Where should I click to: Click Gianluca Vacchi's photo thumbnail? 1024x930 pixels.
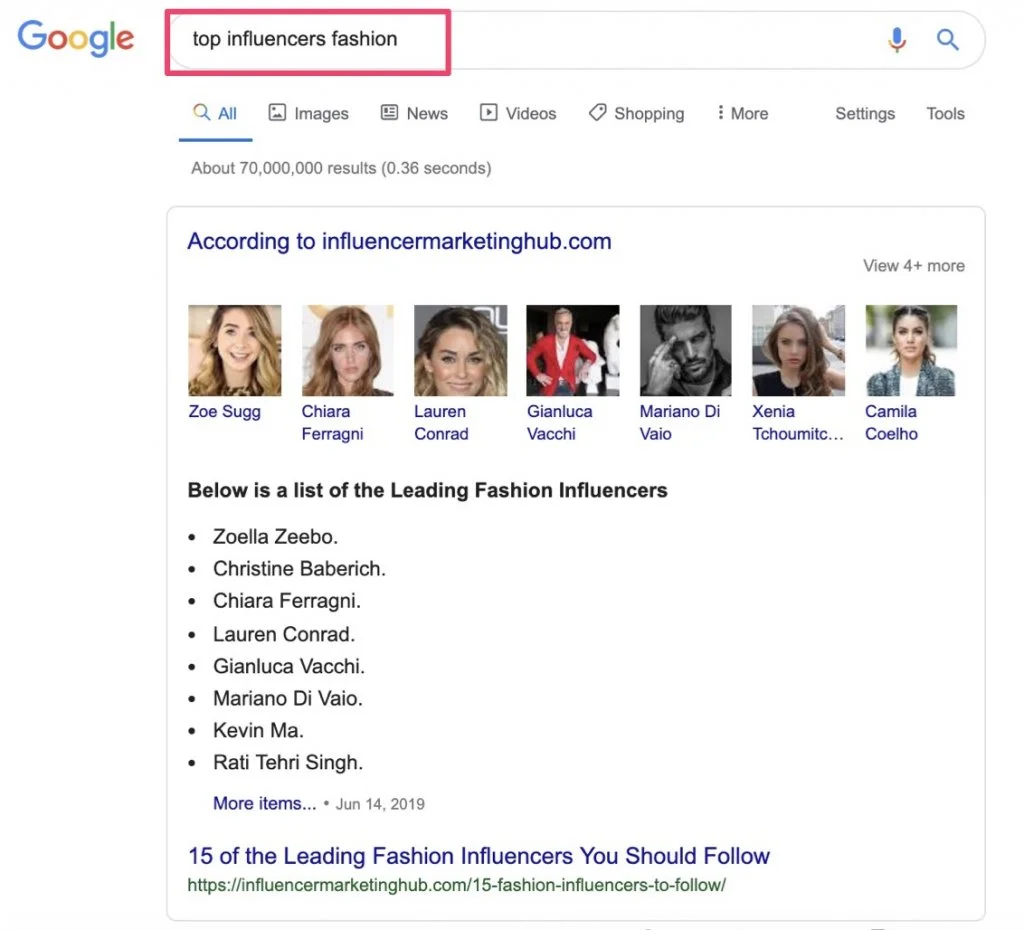tap(573, 350)
